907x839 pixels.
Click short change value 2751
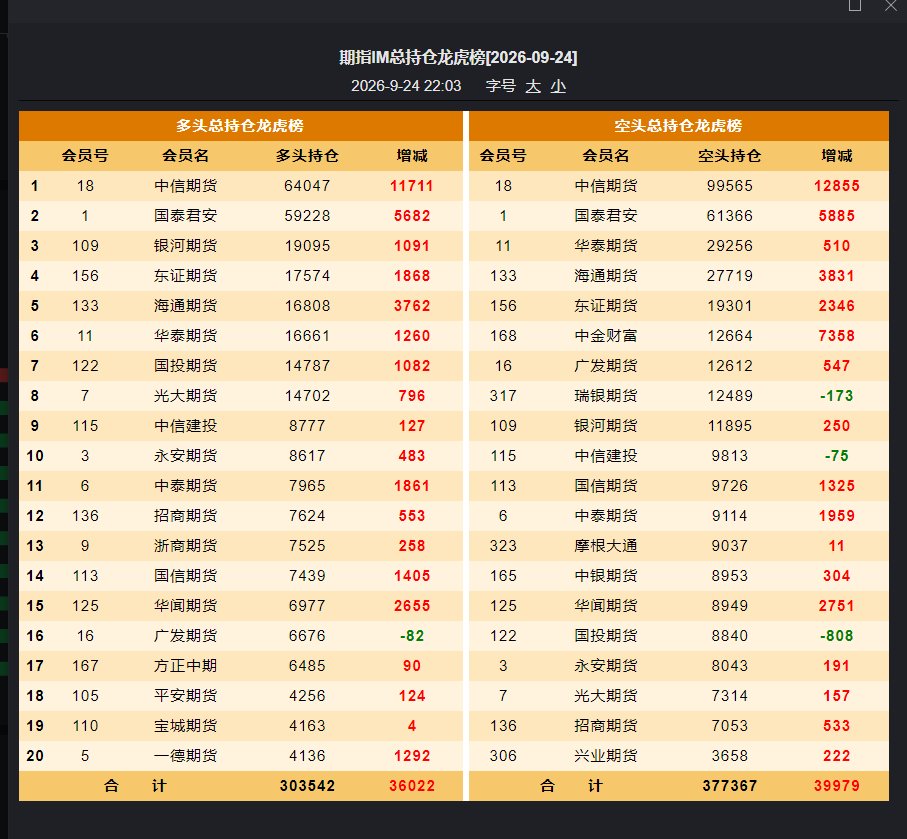pyautogui.click(x=836, y=606)
